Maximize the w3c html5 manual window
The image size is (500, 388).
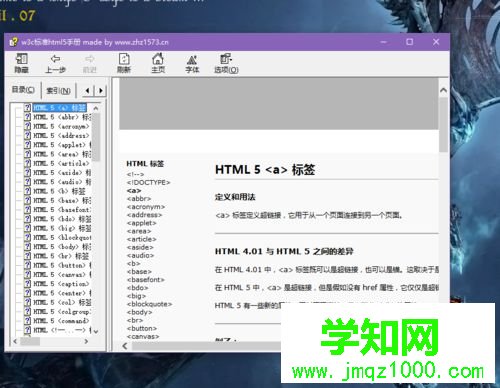coord(410,42)
